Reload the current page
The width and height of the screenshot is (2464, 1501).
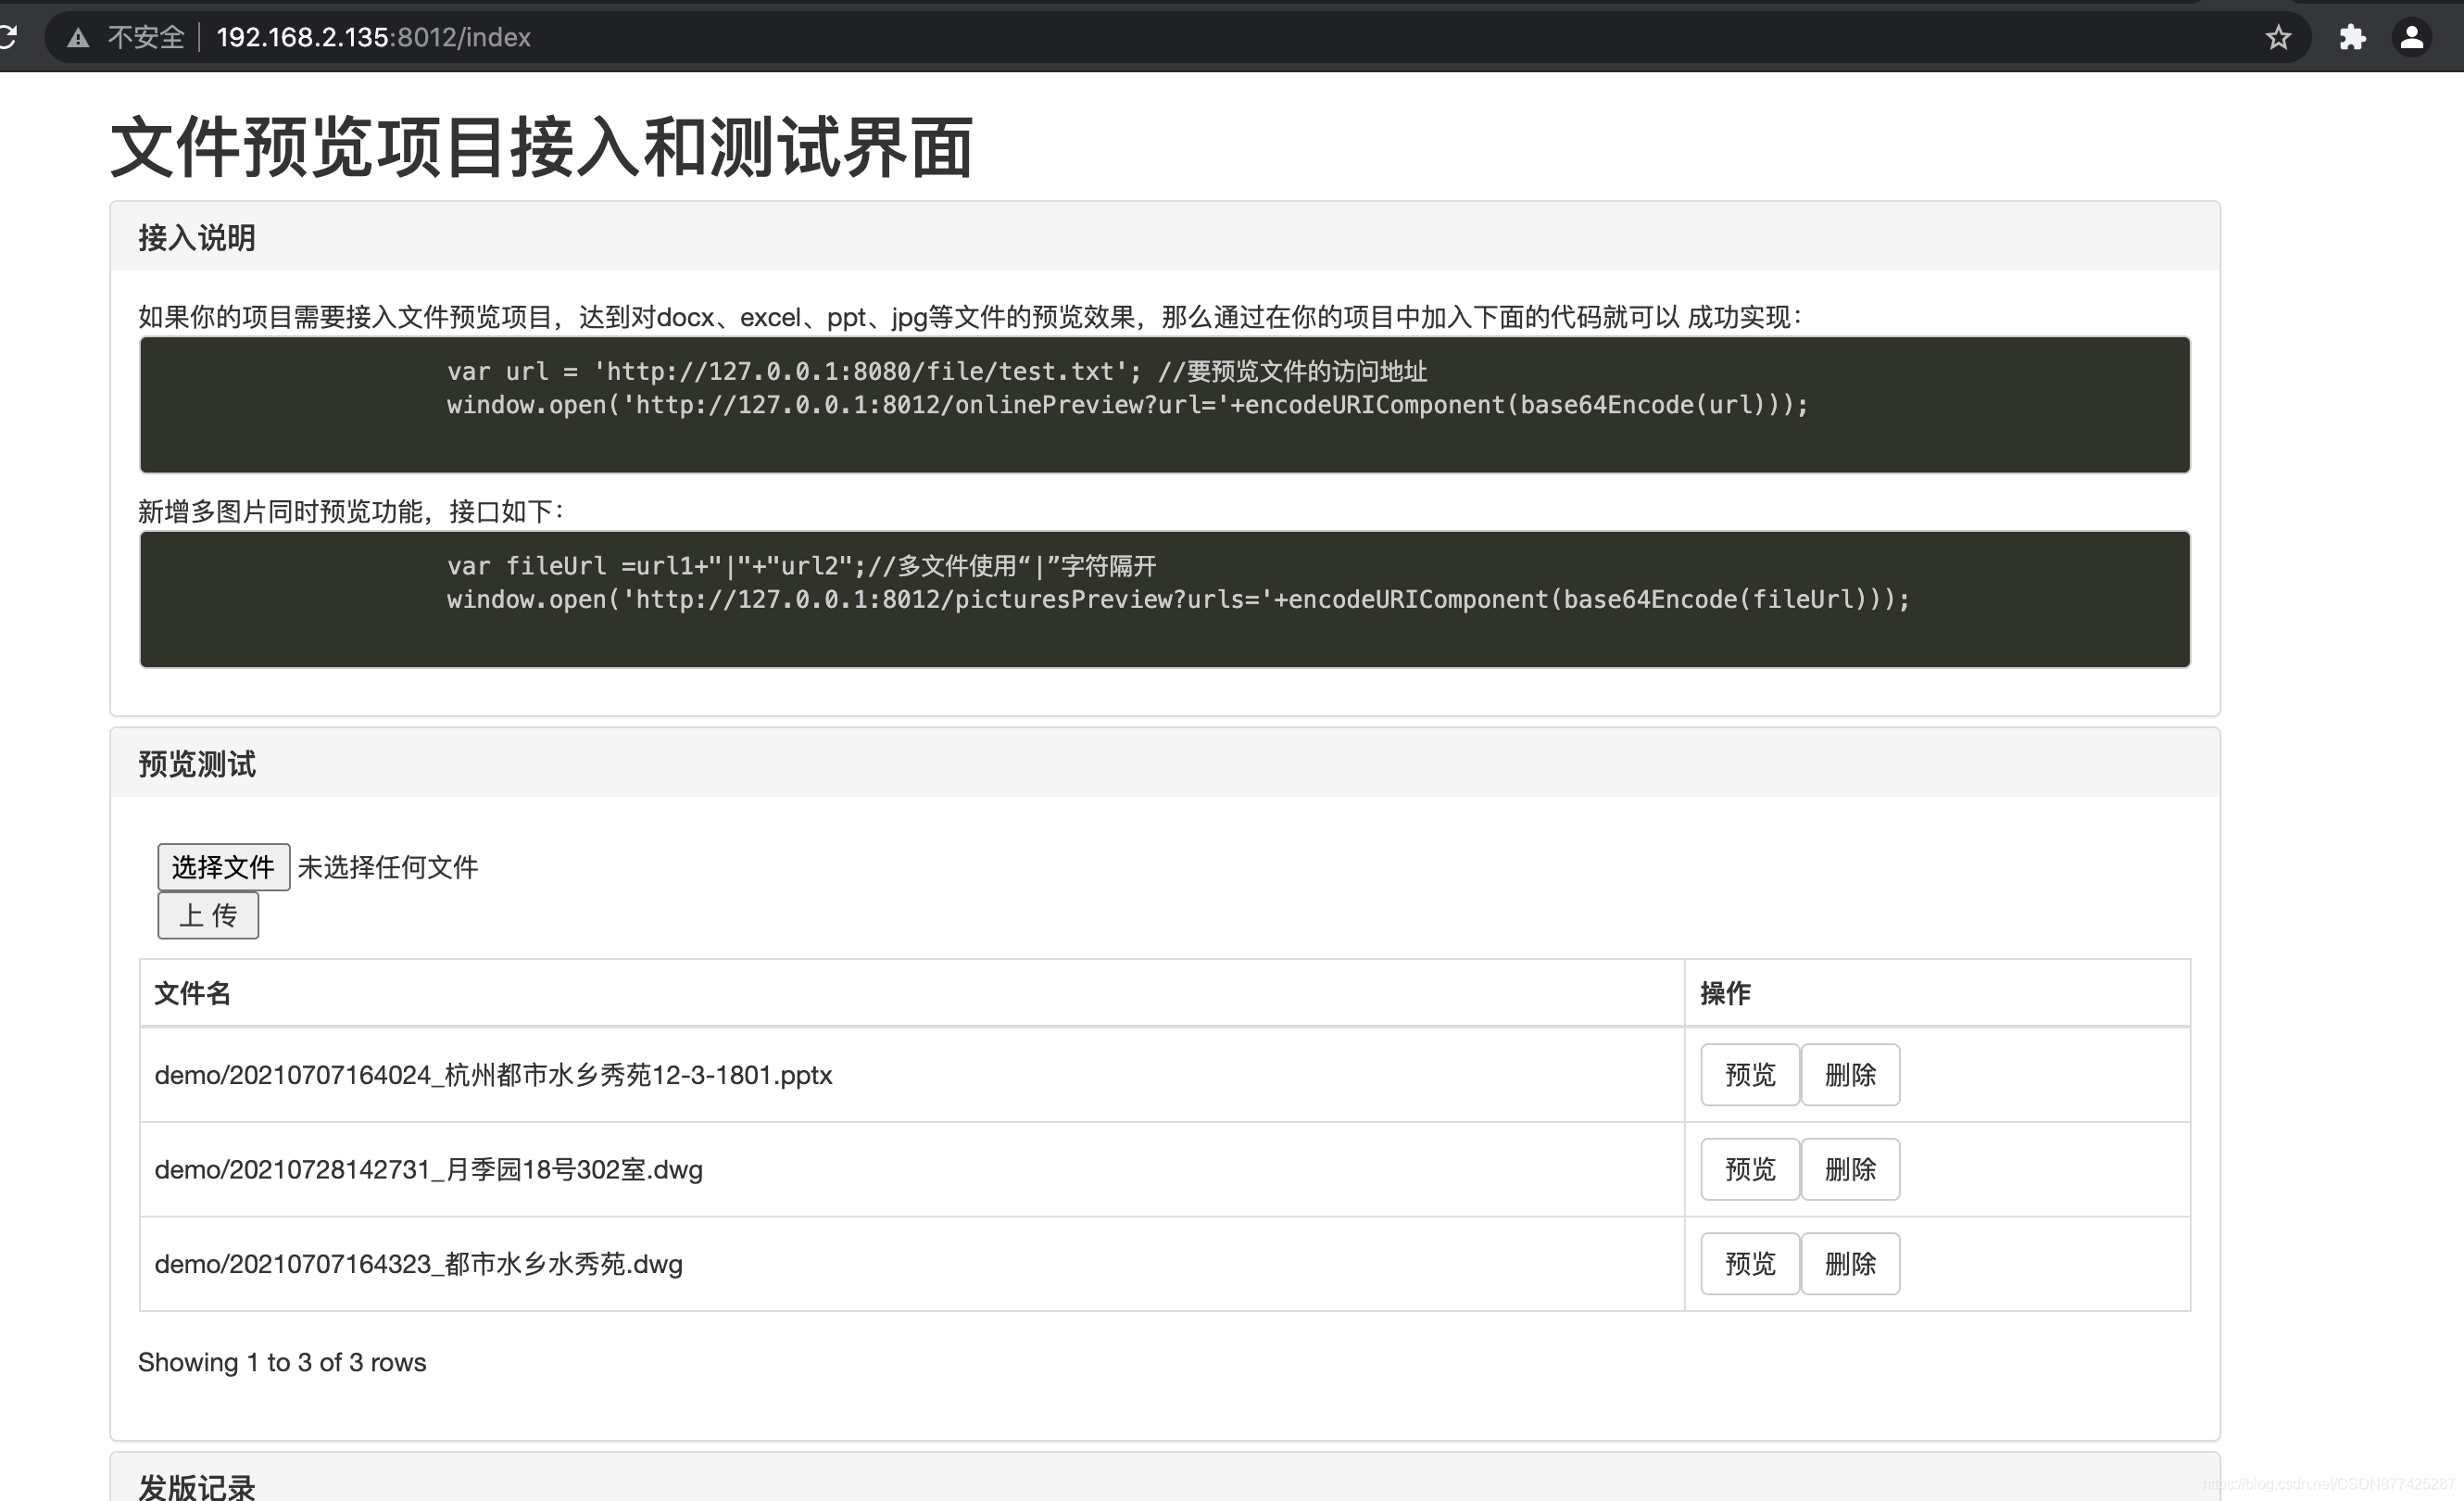pos(7,37)
